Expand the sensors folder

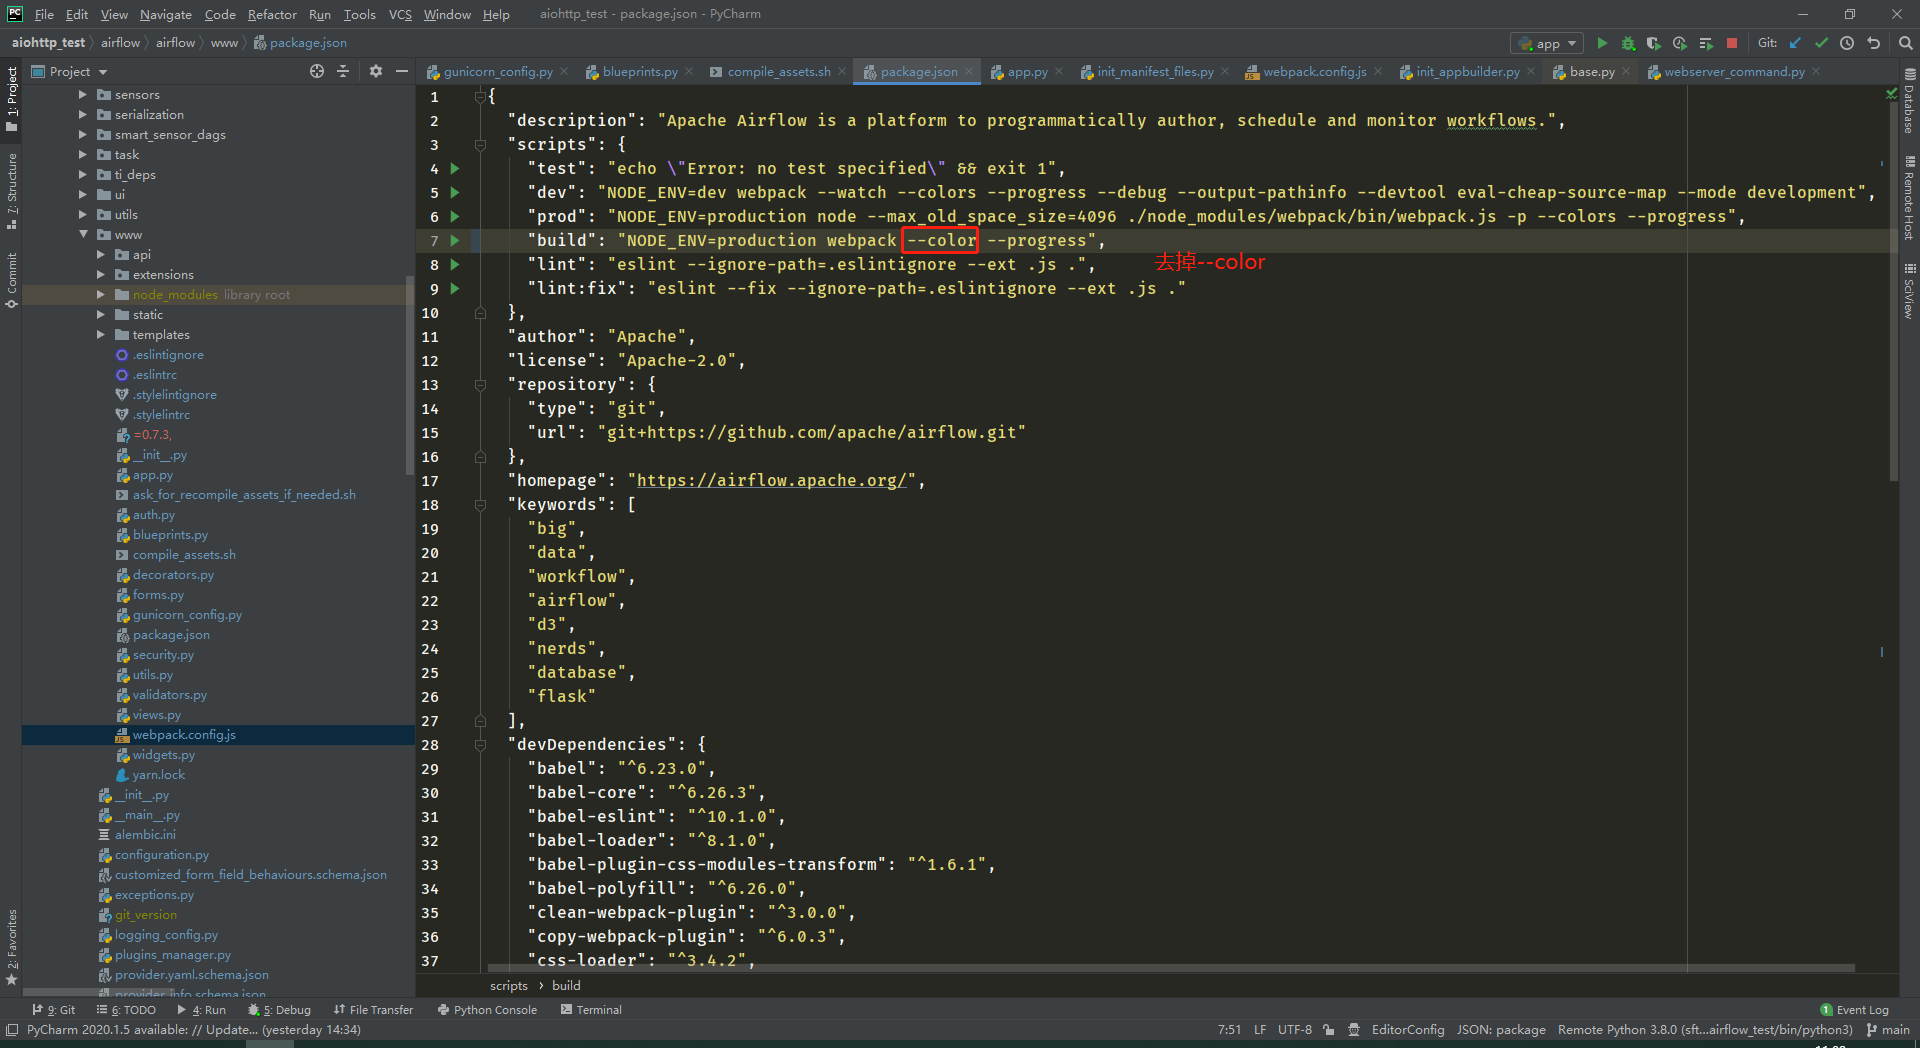(x=83, y=94)
